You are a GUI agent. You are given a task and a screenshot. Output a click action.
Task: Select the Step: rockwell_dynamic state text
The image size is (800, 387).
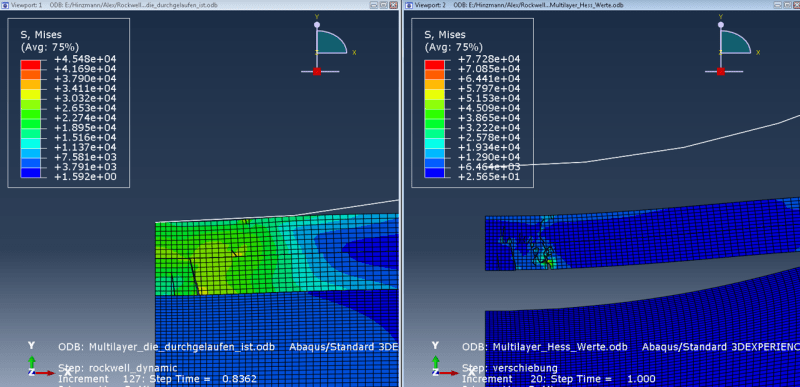[118, 368]
